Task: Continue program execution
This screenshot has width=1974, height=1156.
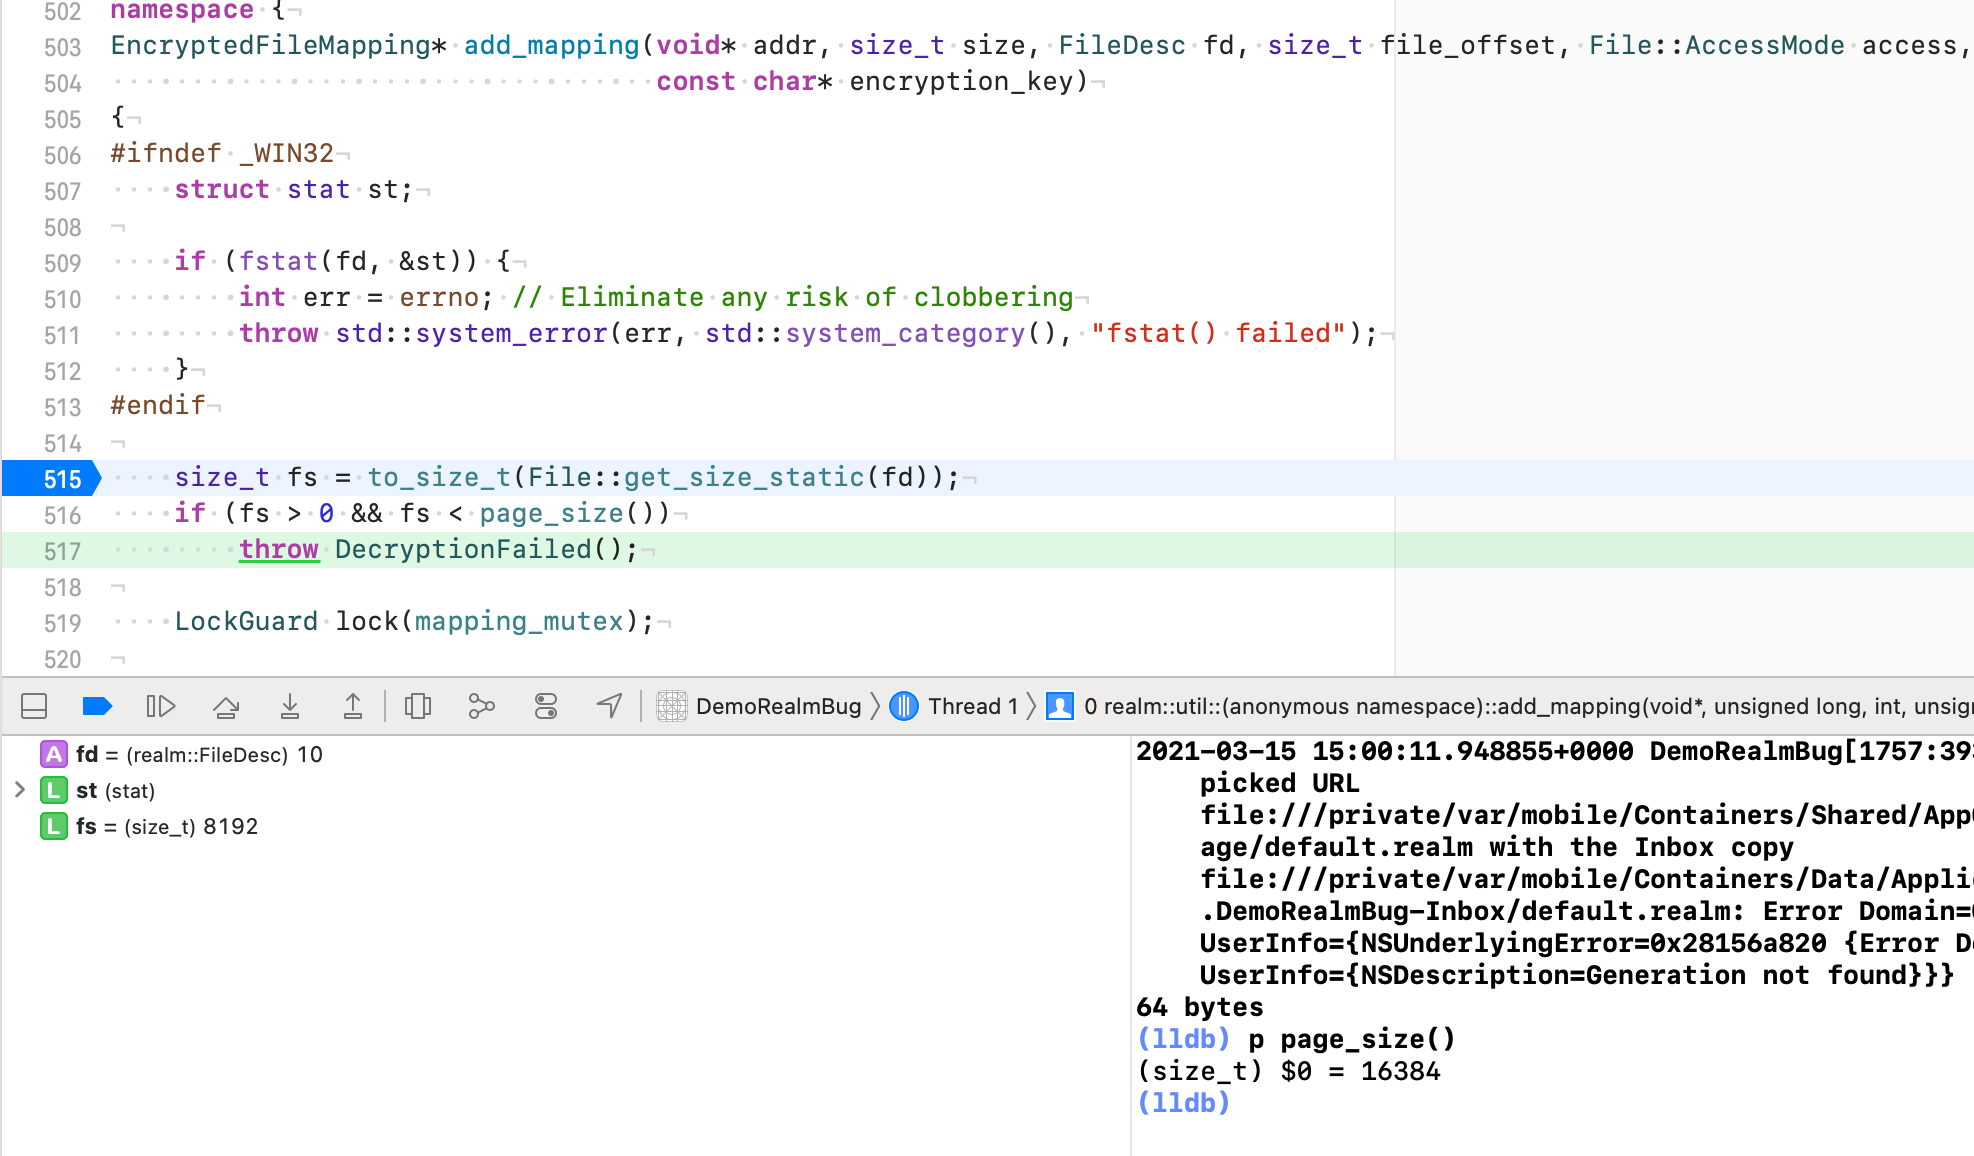Action: tap(160, 707)
